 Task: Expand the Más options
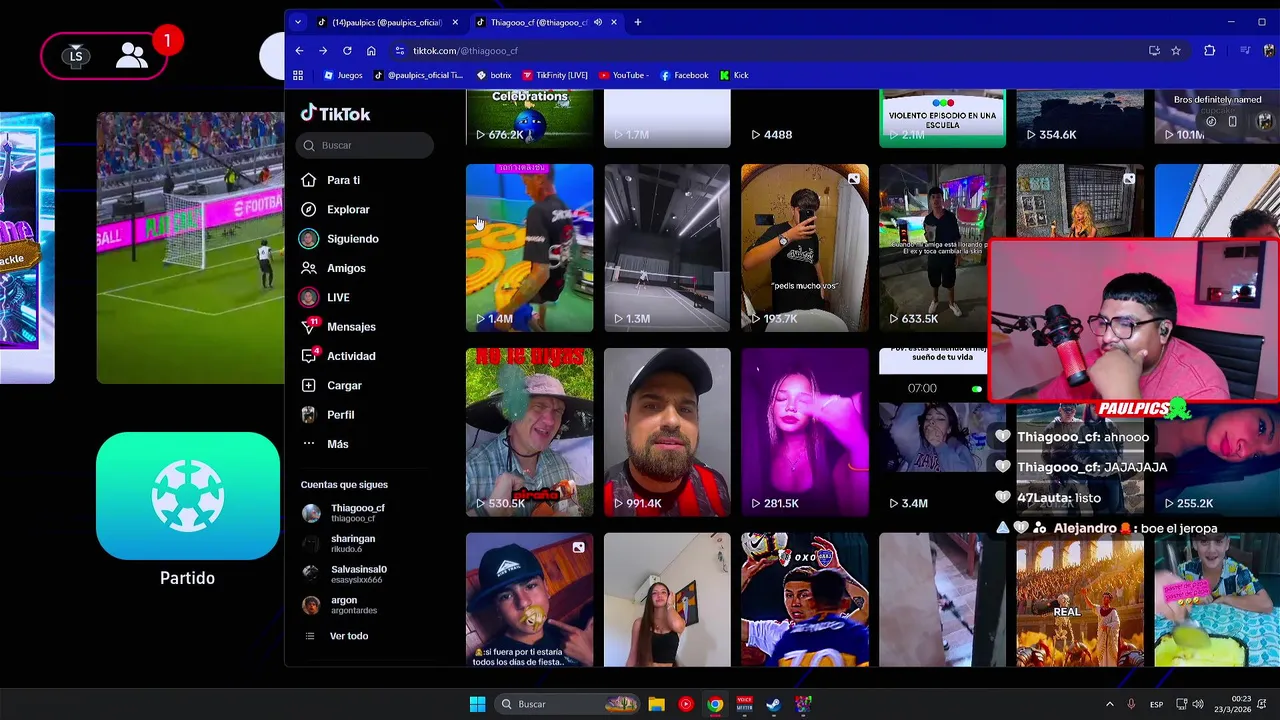(337, 444)
